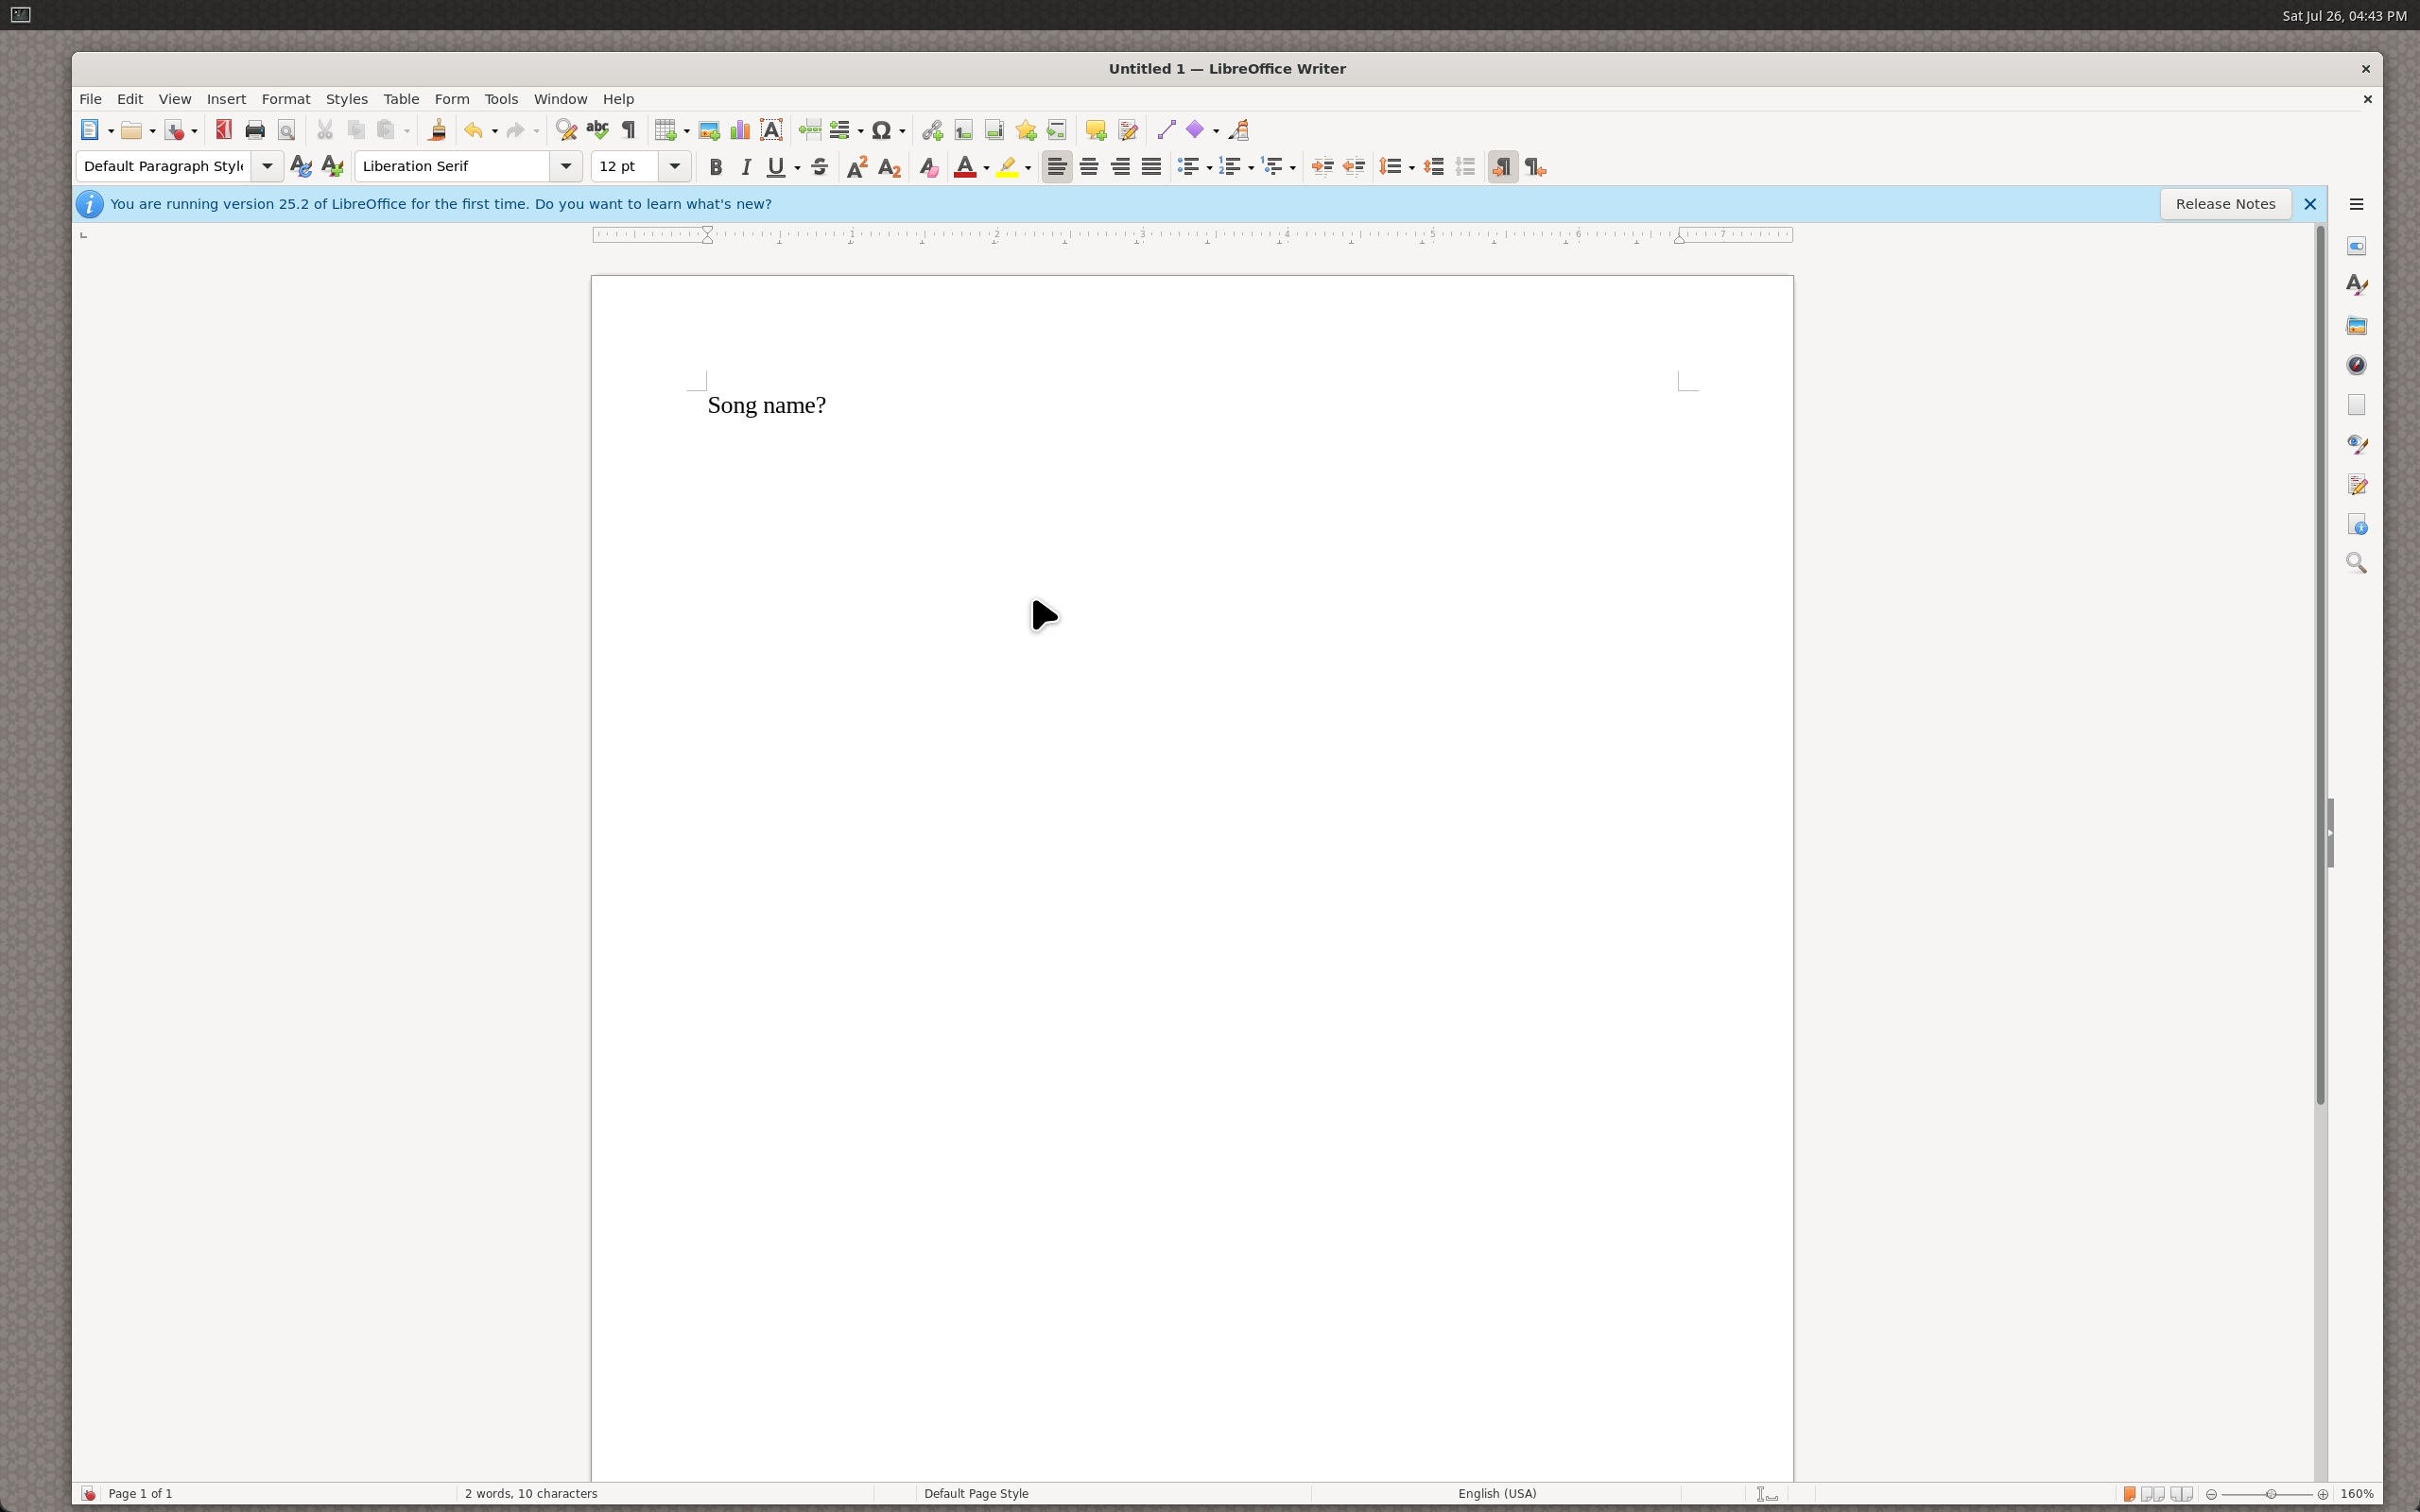The height and width of the screenshot is (1512, 2420).
Task: Dismiss the version info bar
Action: [2310, 204]
